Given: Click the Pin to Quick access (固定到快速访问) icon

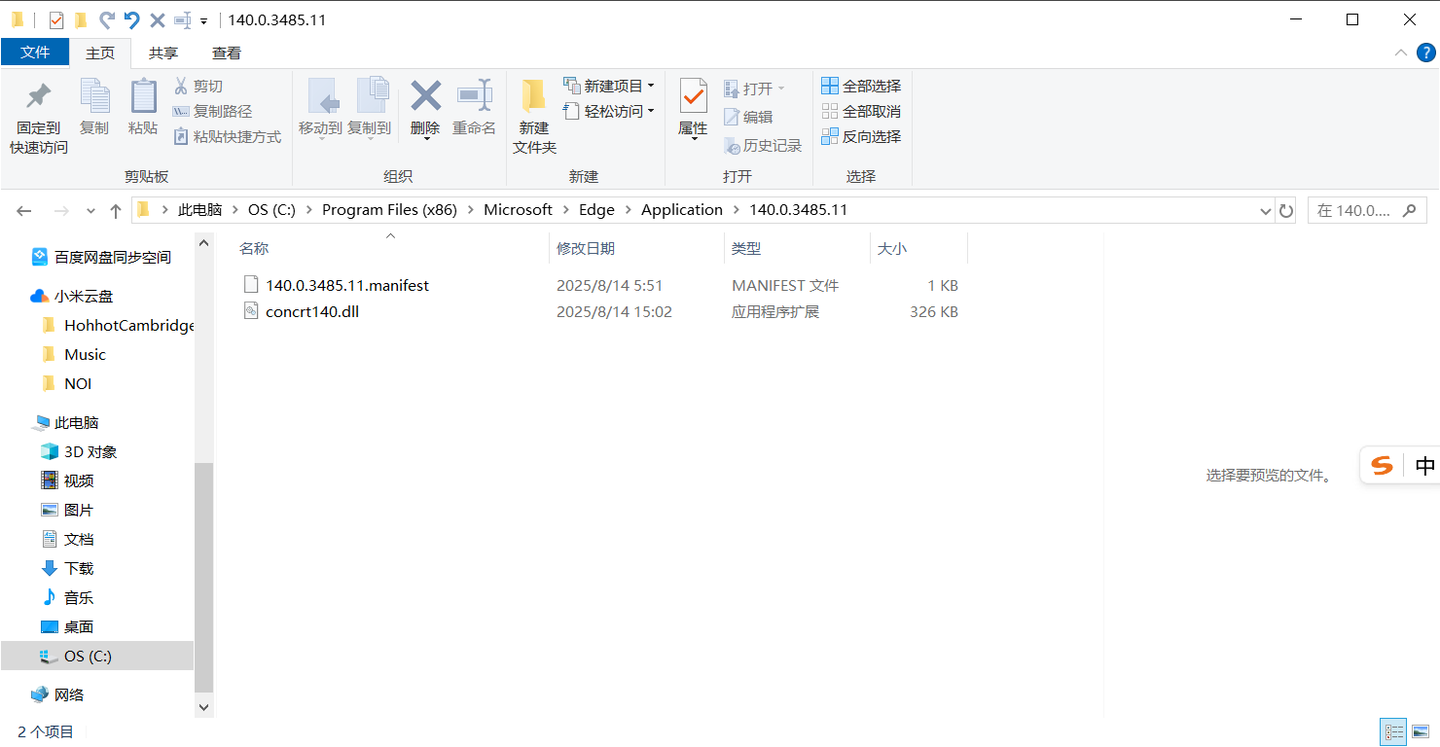Looking at the screenshot, I should (38, 117).
